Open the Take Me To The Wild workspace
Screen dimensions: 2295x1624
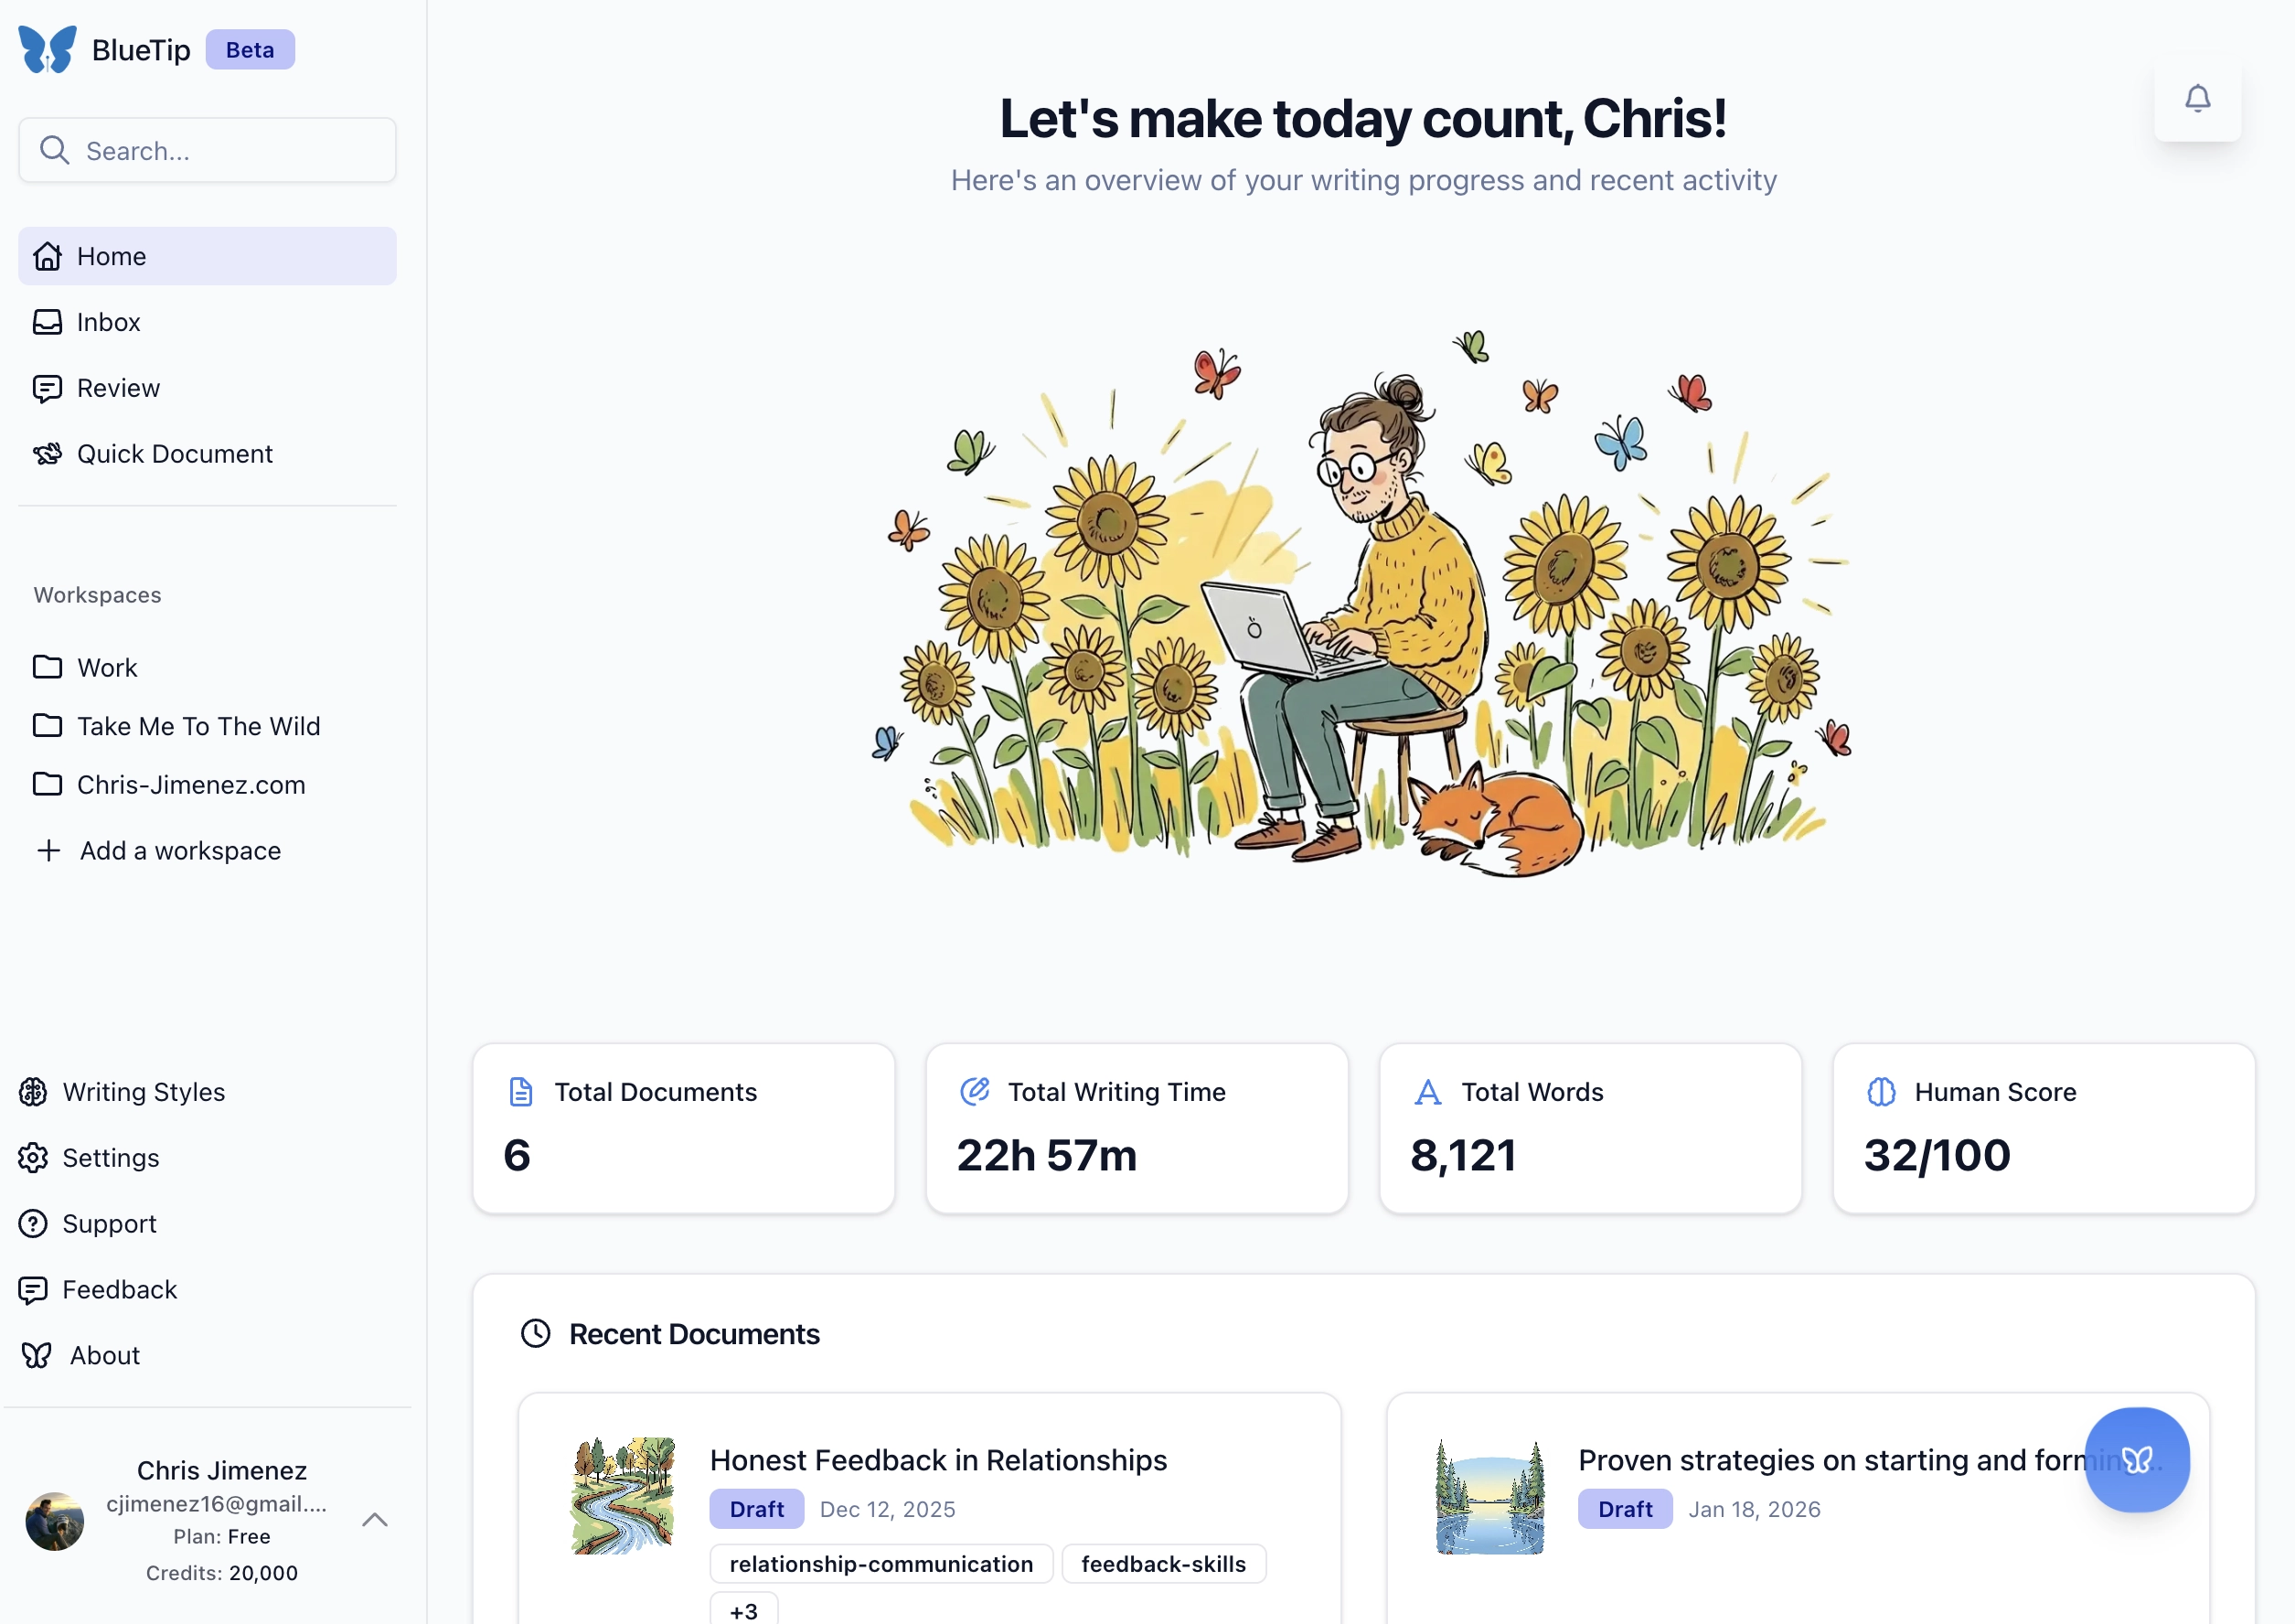[198, 726]
